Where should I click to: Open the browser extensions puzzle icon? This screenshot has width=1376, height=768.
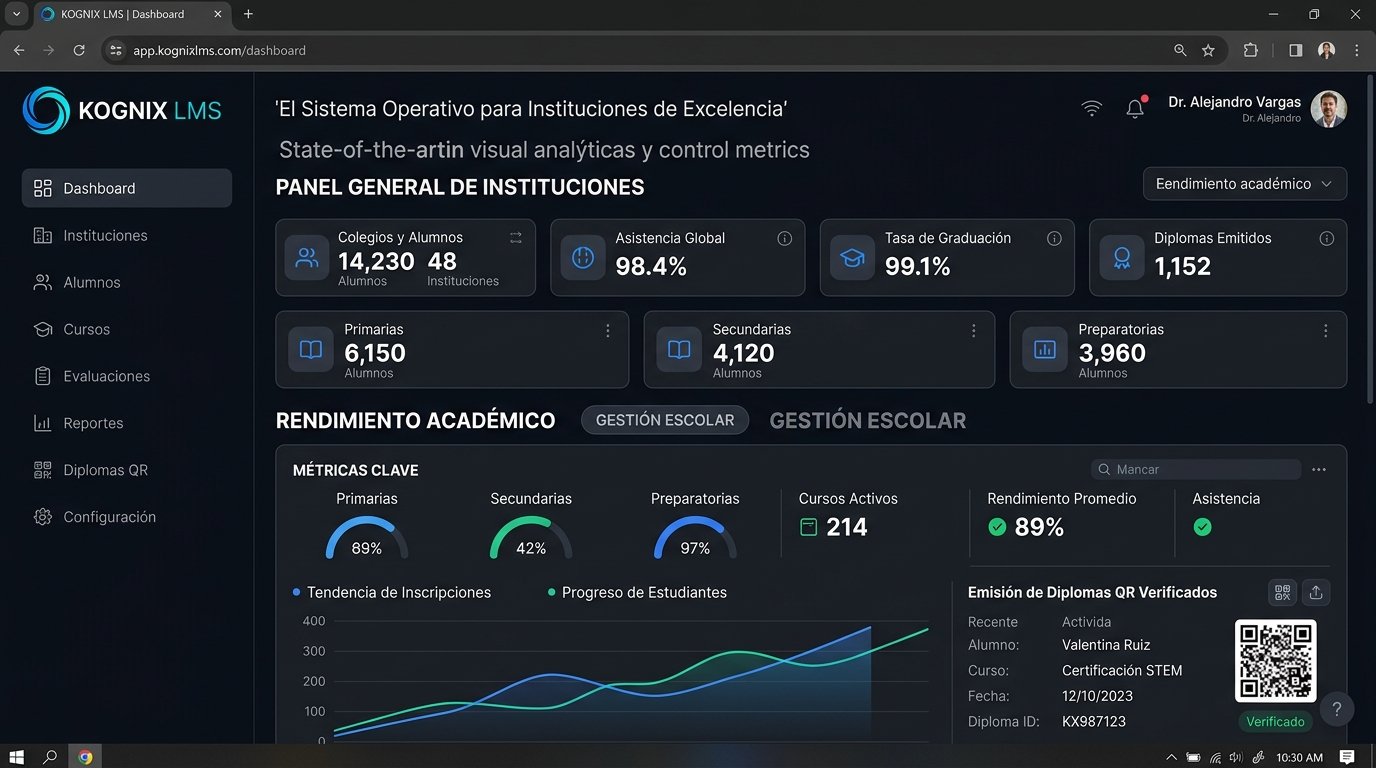pyautogui.click(x=1251, y=50)
